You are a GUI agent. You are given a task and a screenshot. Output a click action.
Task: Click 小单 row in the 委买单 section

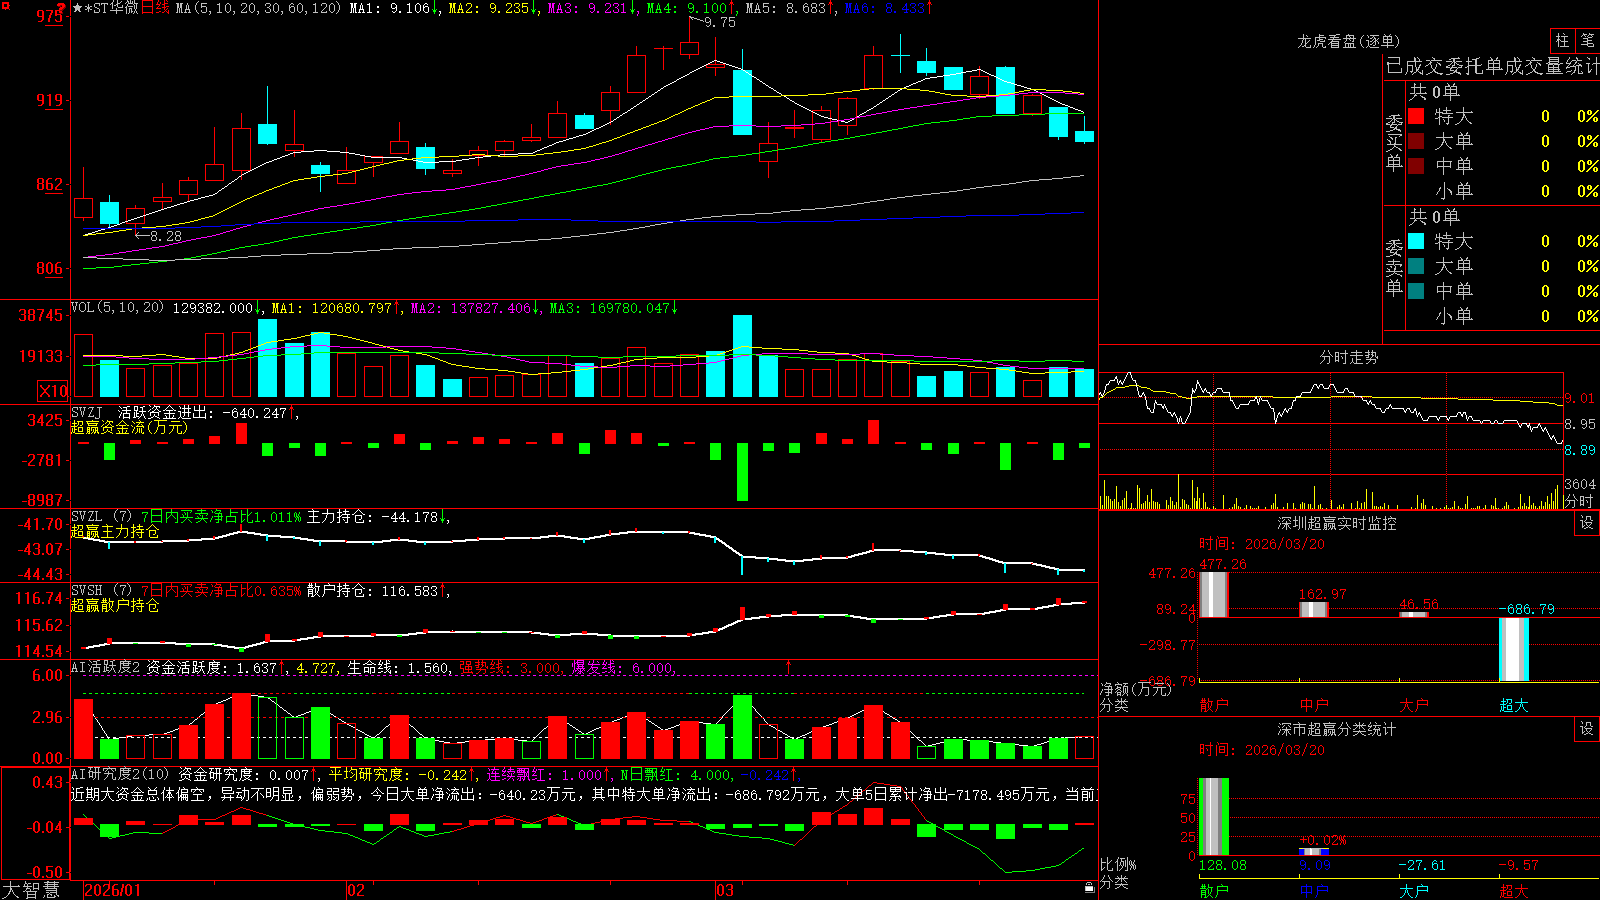(1503, 191)
